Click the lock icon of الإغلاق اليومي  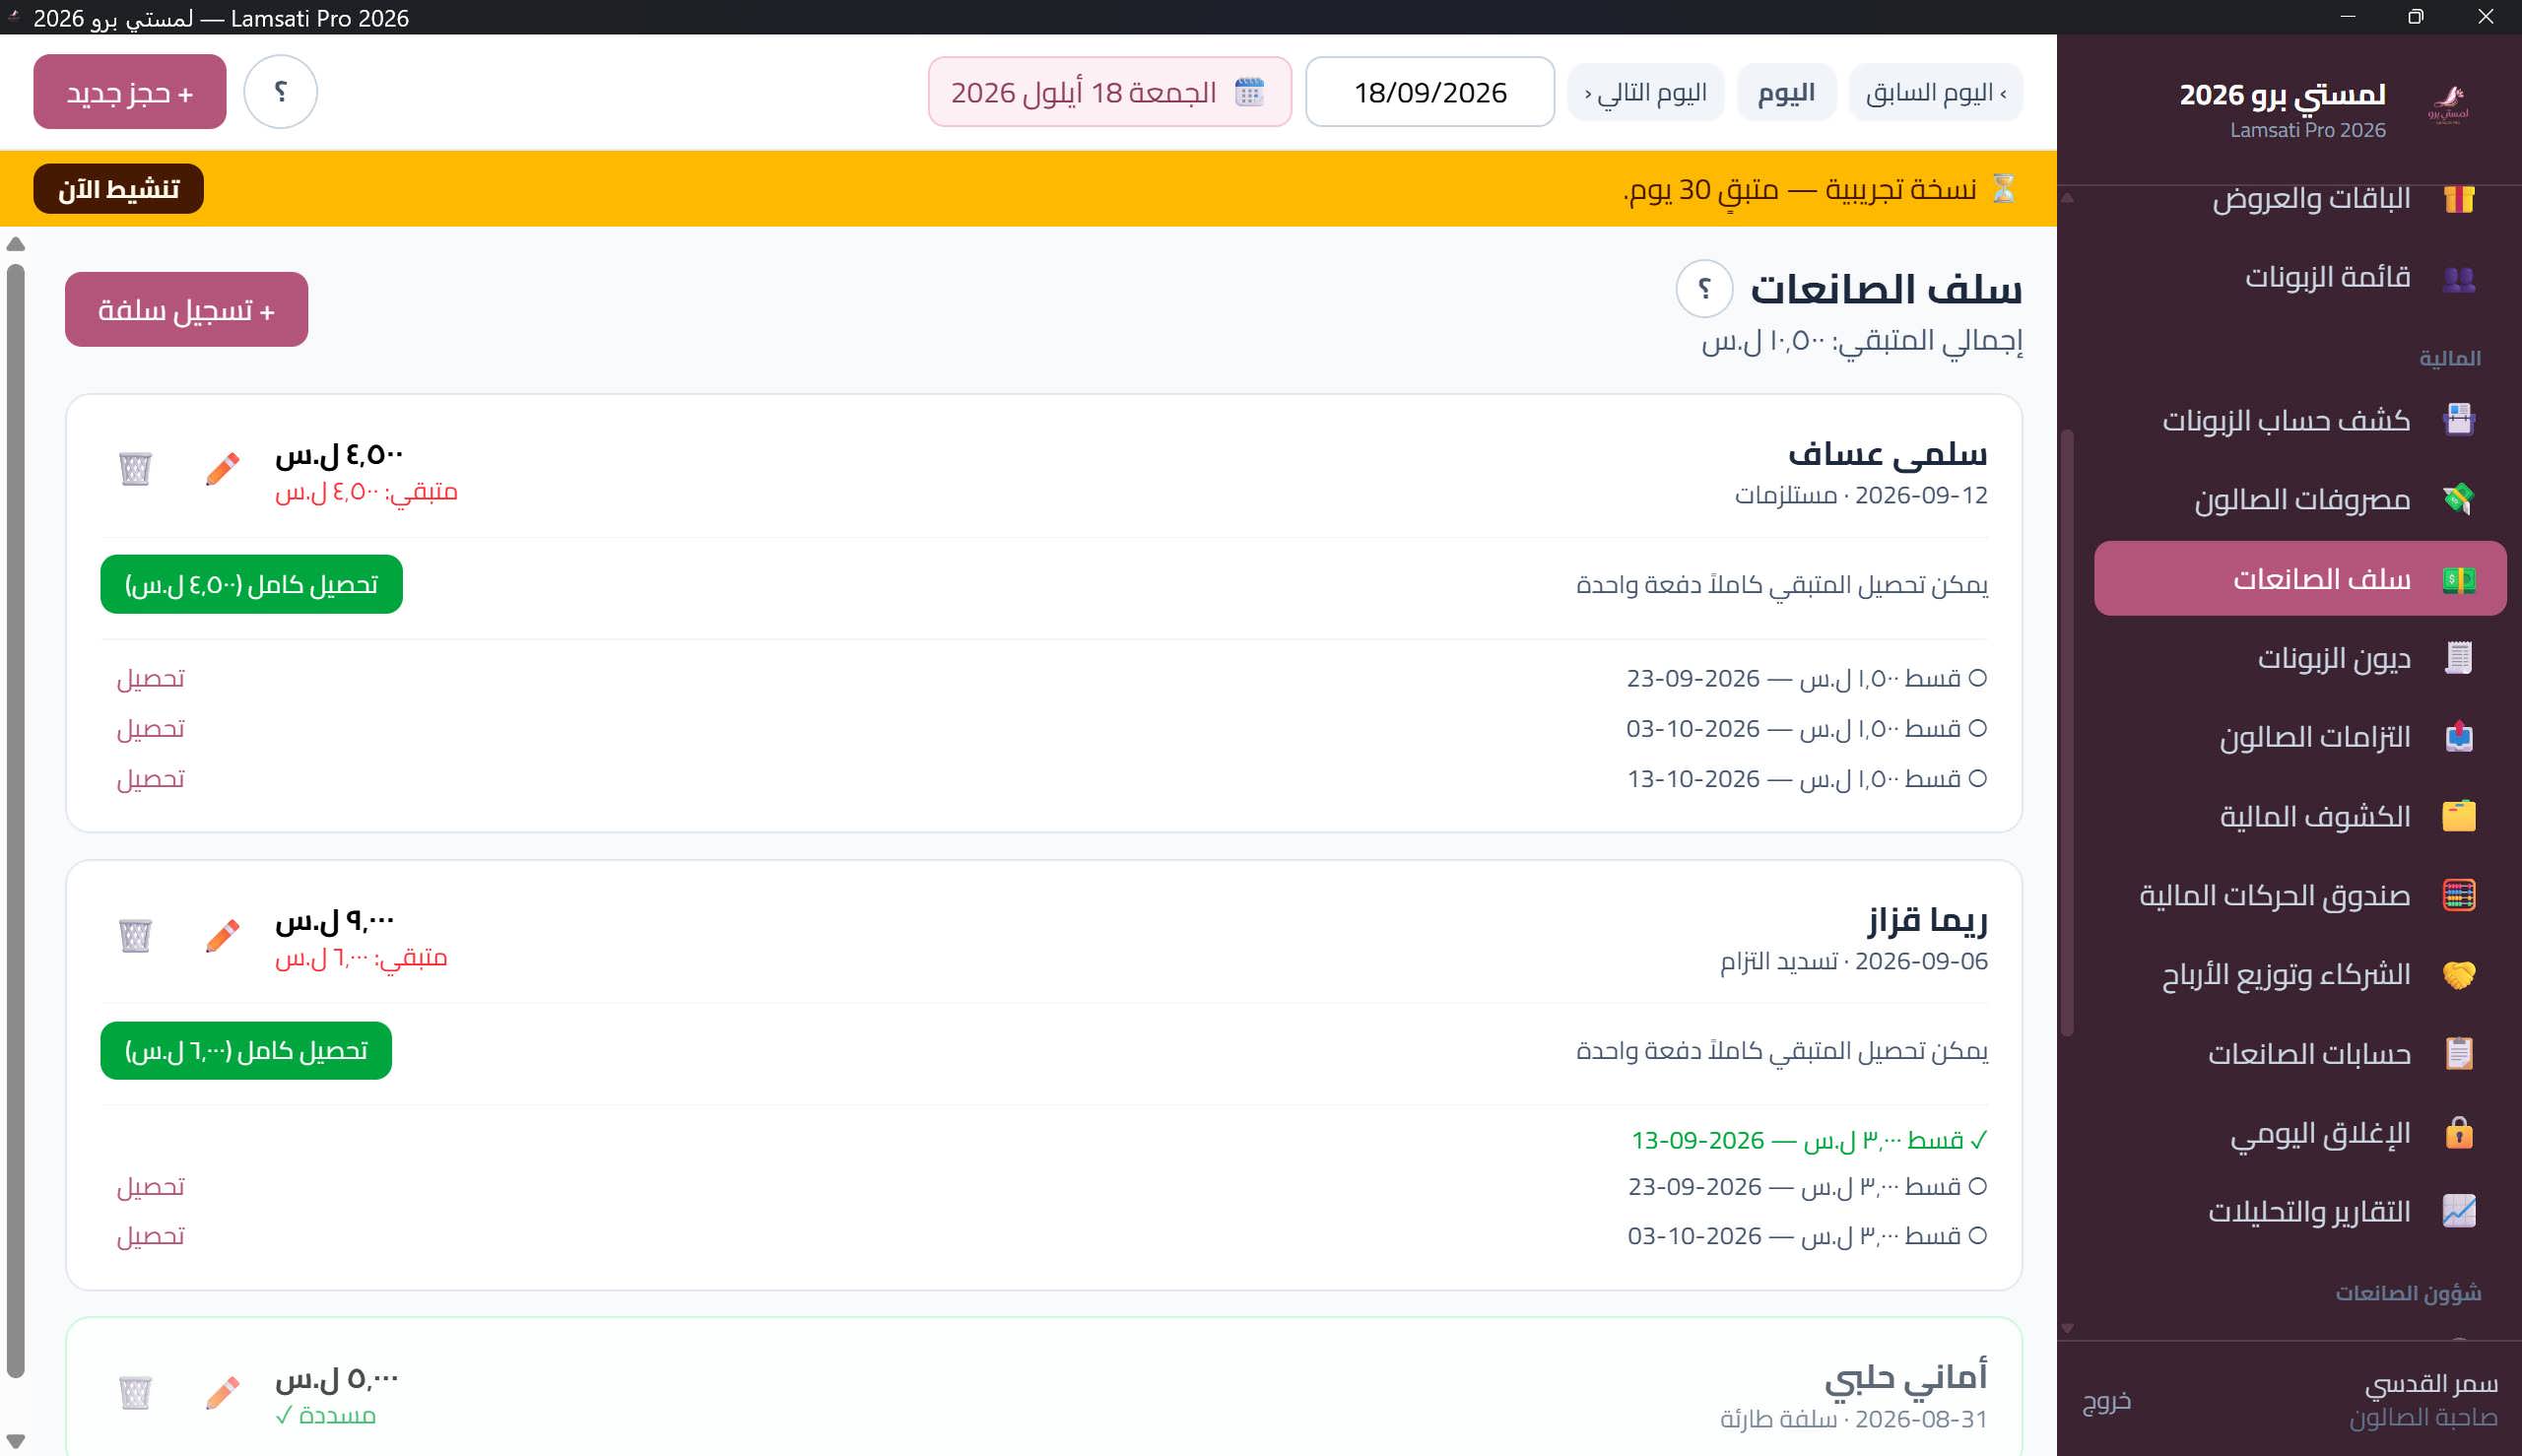pos(2459,1132)
